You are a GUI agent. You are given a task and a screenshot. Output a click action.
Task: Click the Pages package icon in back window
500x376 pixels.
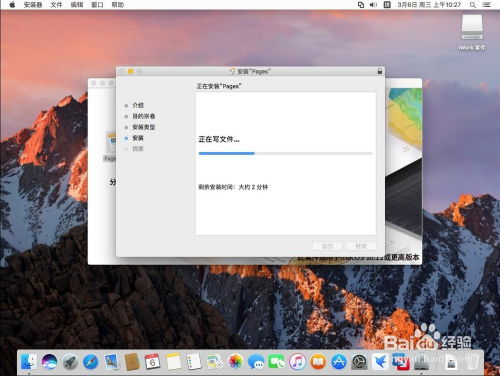coord(110,143)
